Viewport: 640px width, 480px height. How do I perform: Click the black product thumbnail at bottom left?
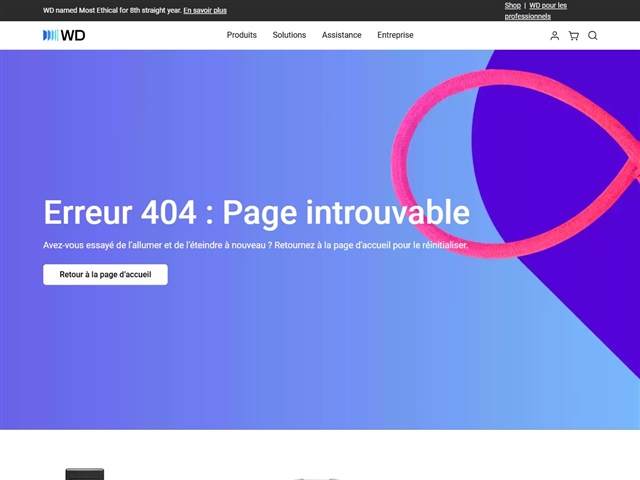(x=85, y=474)
